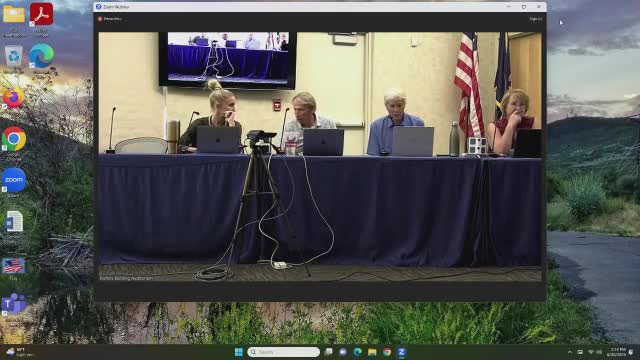Open network settings from the tray
The height and width of the screenshot is (360, 640).
point(590,352)
